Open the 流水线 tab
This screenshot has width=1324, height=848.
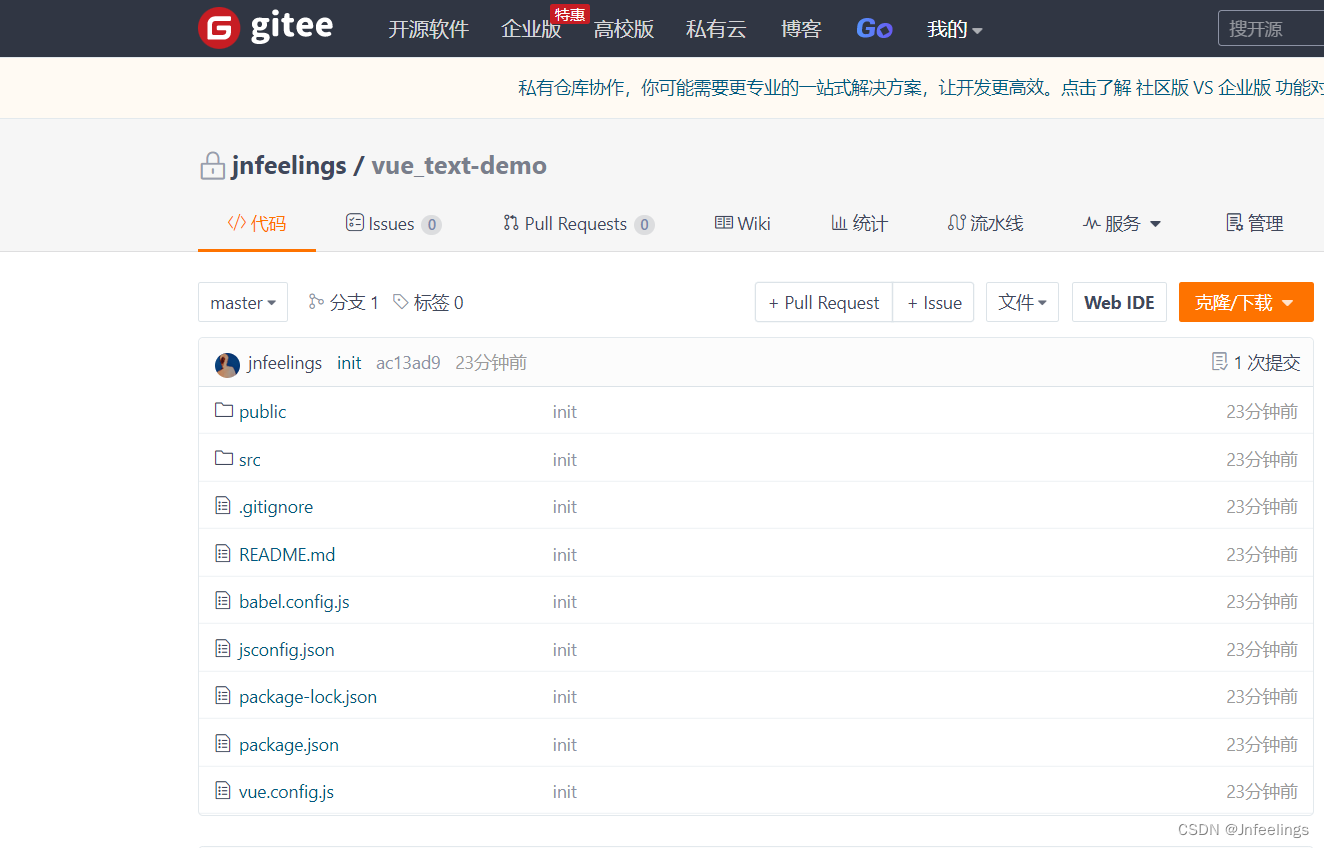point(985,223)
